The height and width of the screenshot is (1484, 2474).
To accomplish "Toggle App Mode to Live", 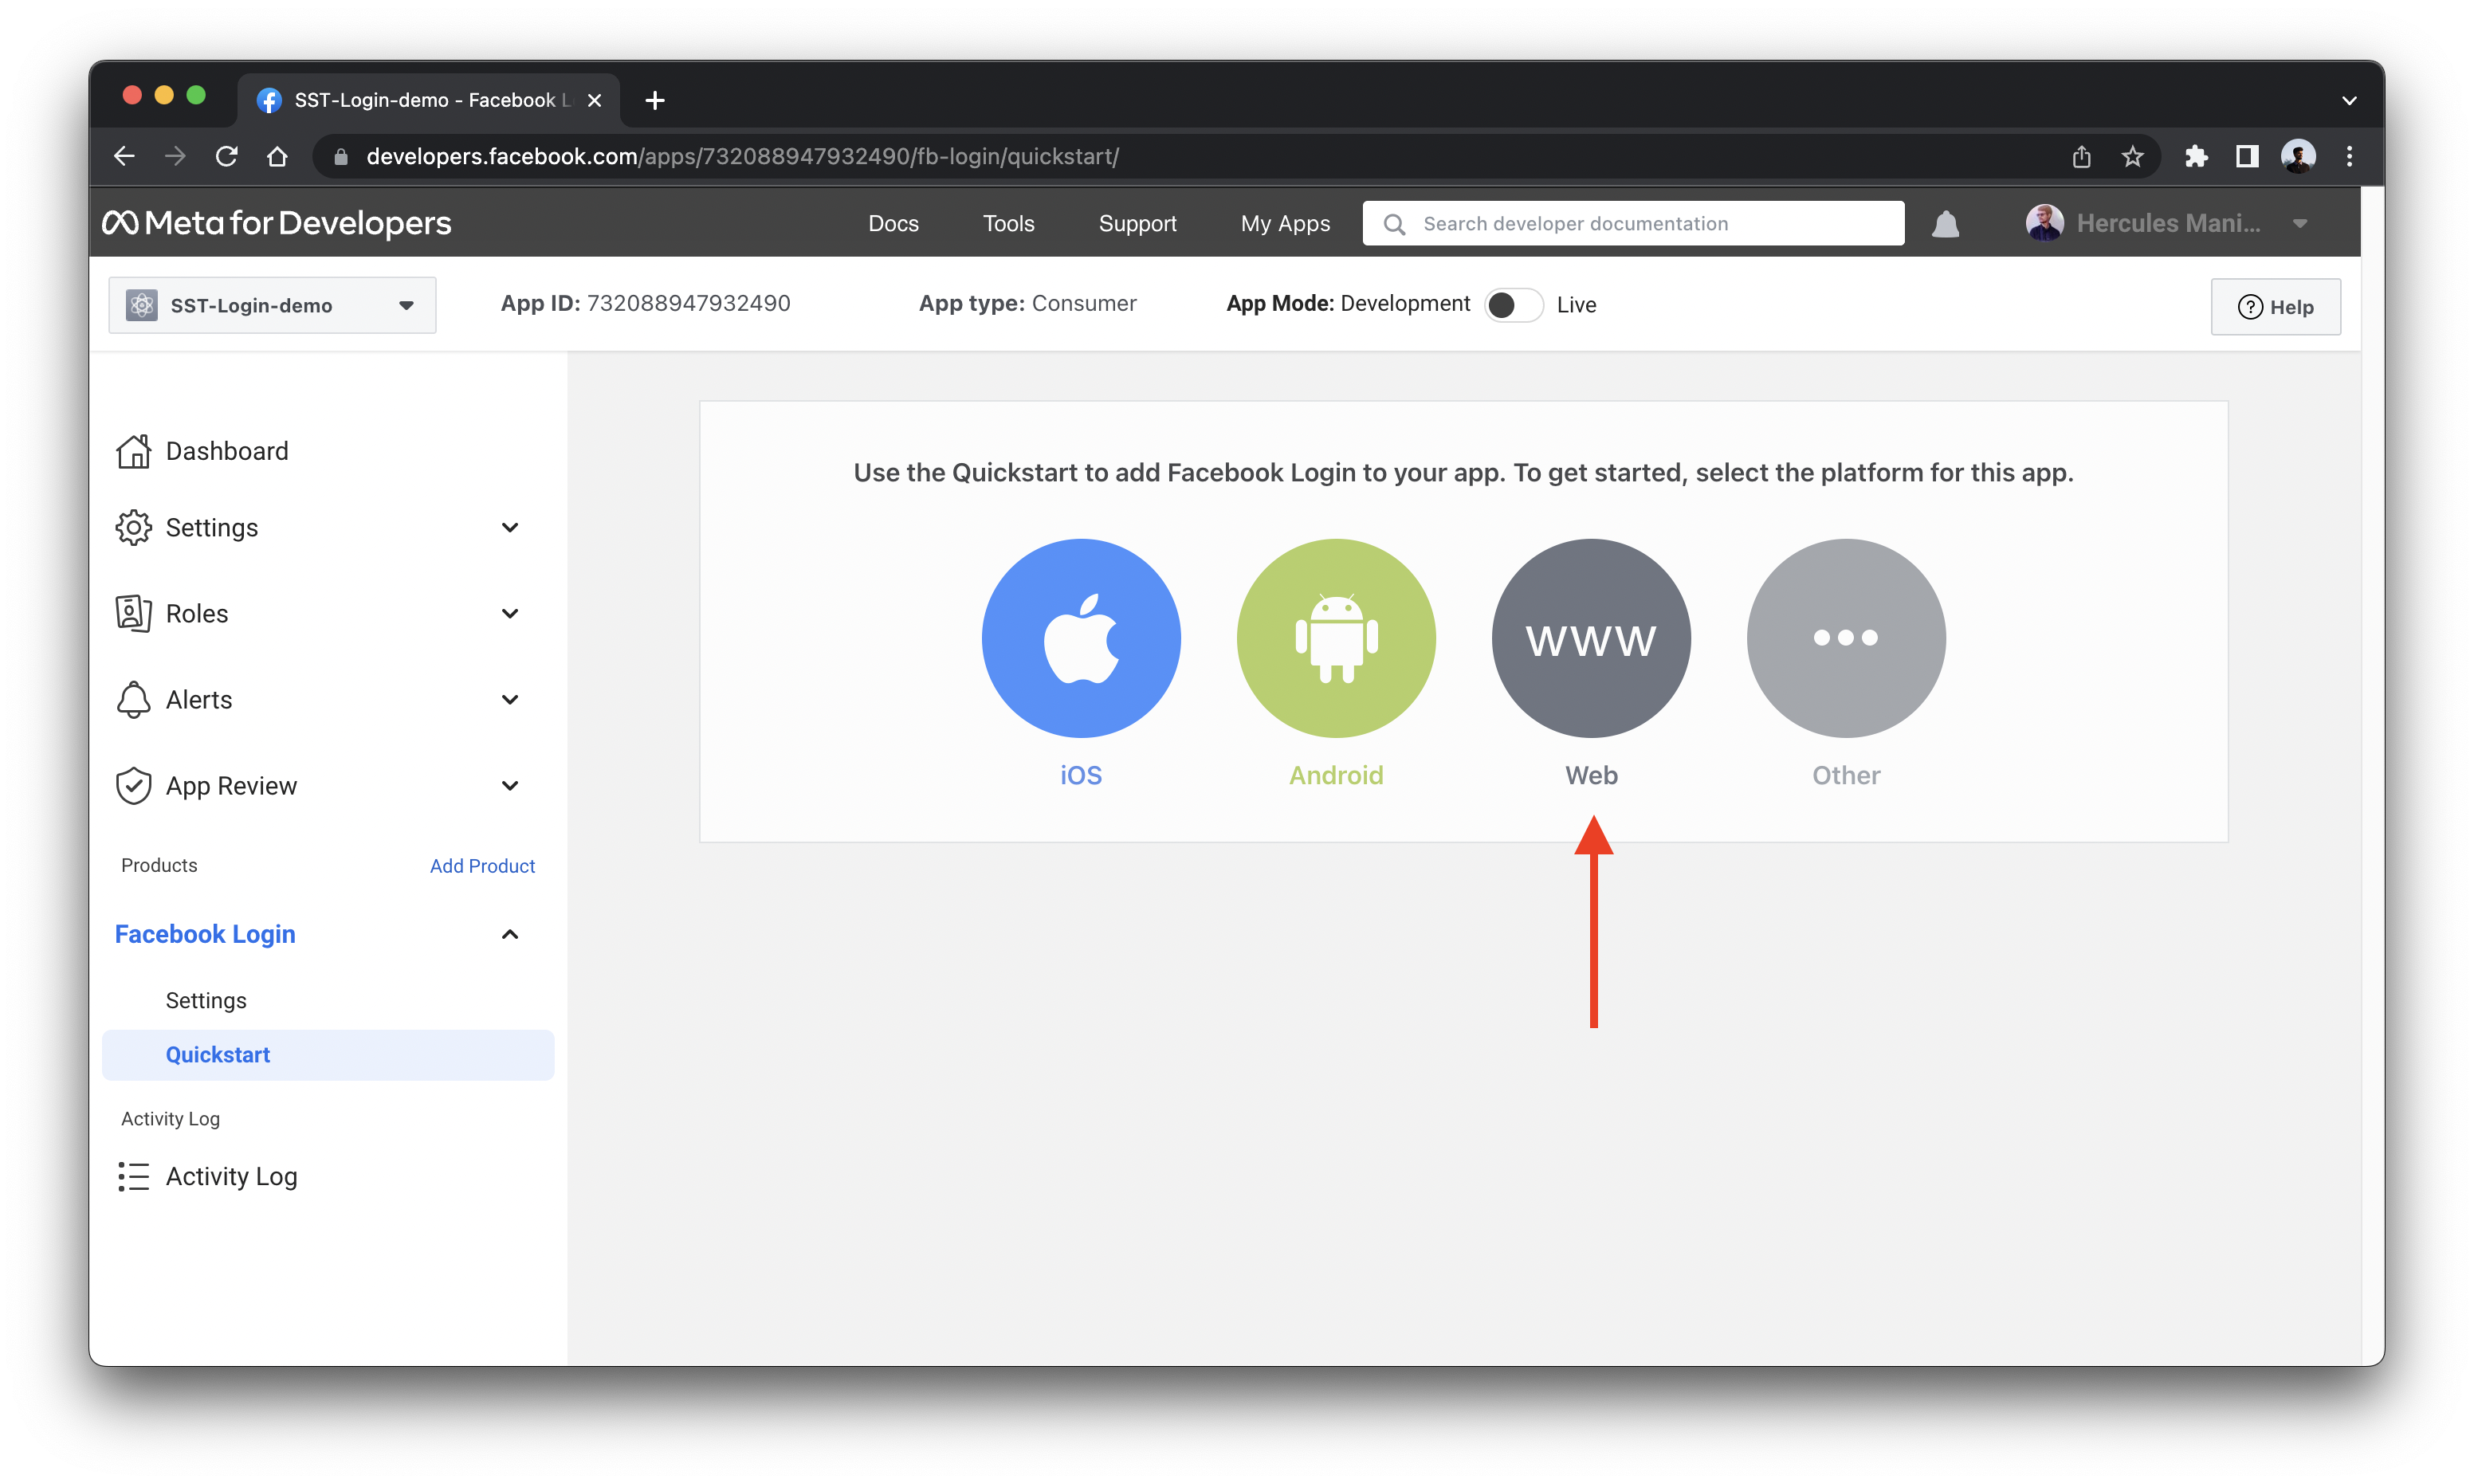I will 1513,305.
